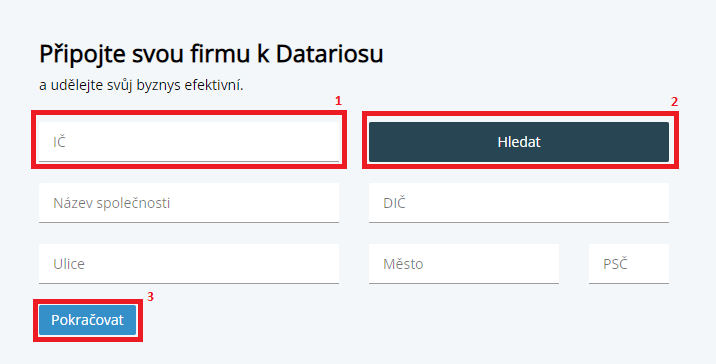
Task: Click into the Ulice field
Action: [189, 264]
